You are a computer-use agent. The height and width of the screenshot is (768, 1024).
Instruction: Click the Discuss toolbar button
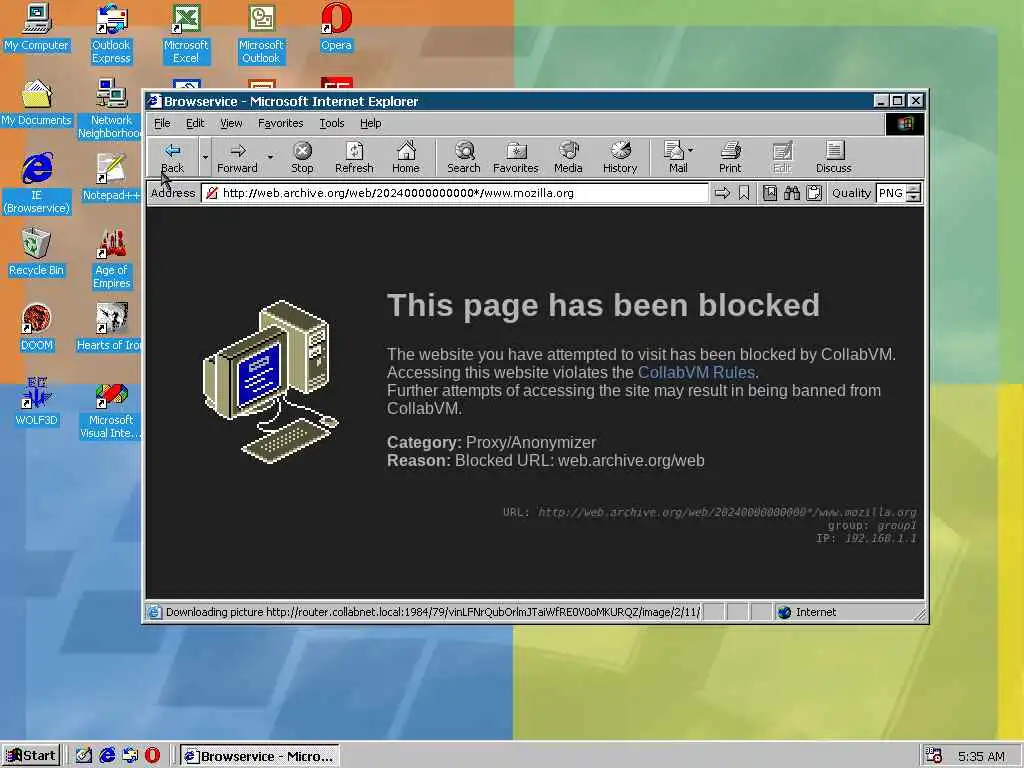834,157
